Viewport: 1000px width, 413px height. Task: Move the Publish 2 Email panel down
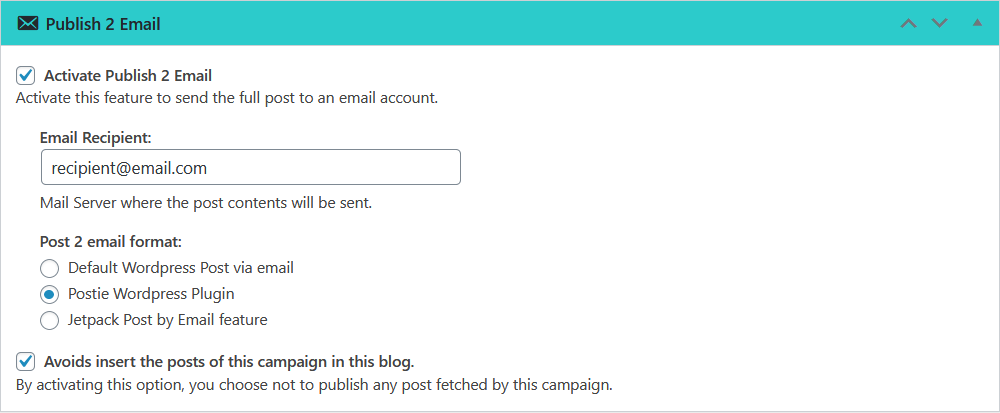click(x=939, y=24)
